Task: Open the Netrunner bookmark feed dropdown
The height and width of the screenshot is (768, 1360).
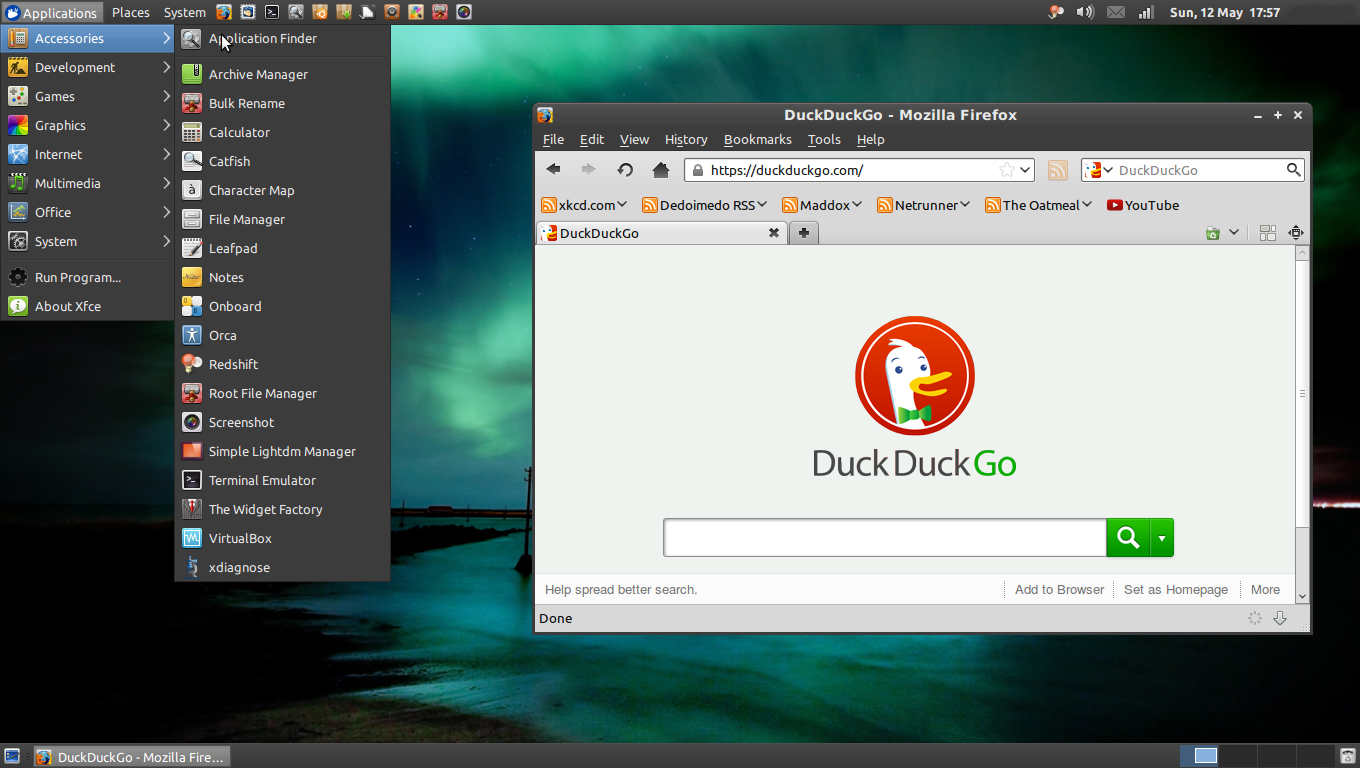Action: coord(924,205)
